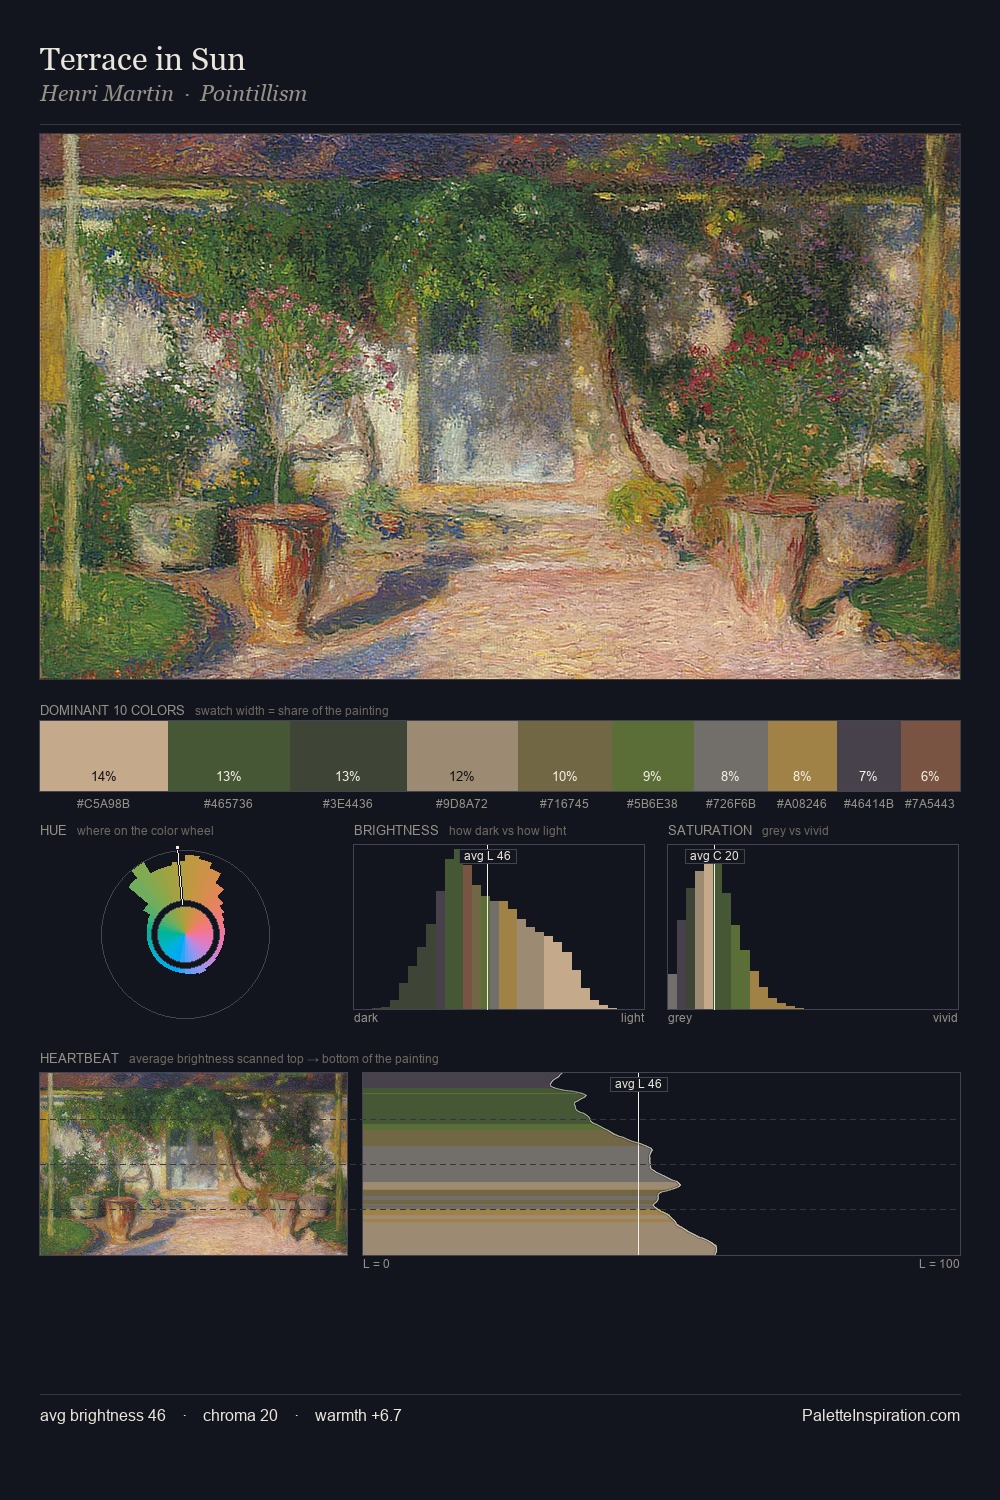This screenshot has width=1000, height=1500.
Task: Click 'grey vs vivid' caption
Action: [795, 831]
